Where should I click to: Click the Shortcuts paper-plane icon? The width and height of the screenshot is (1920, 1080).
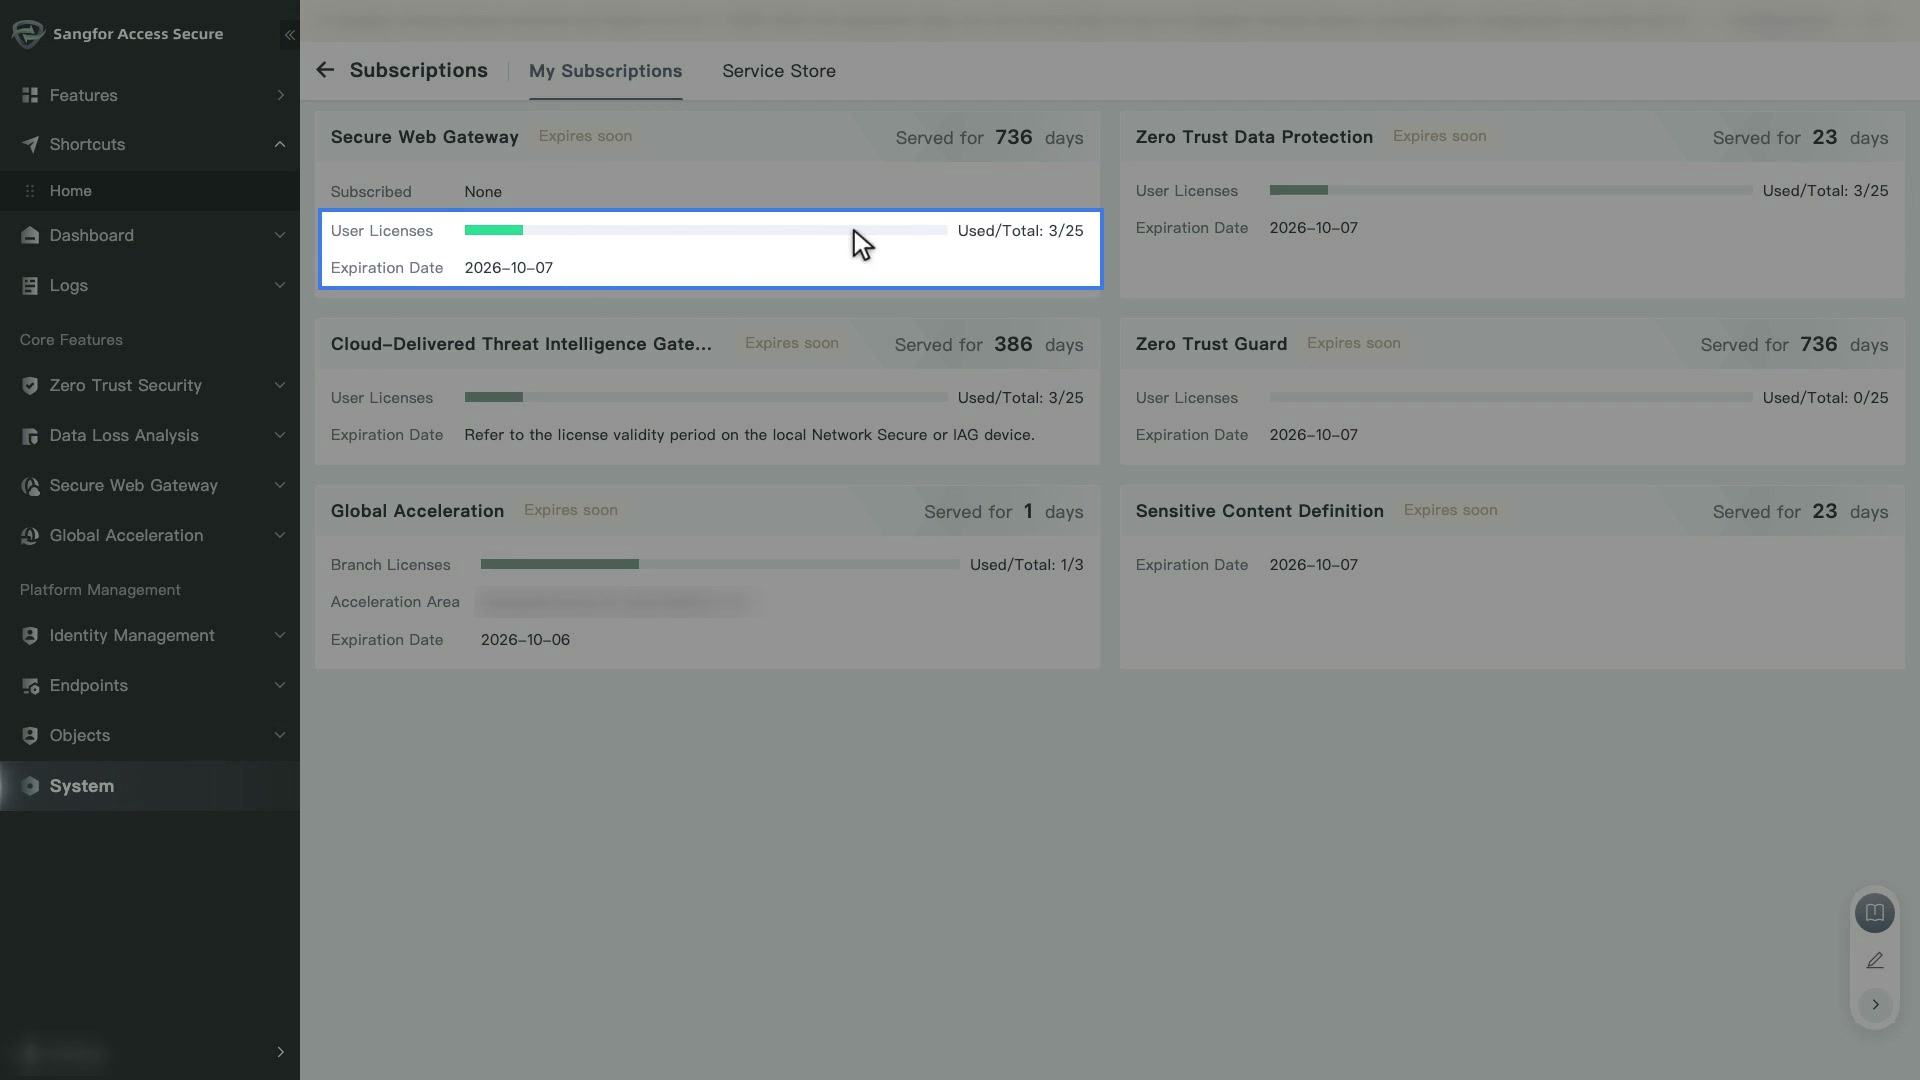pos(30,144)
